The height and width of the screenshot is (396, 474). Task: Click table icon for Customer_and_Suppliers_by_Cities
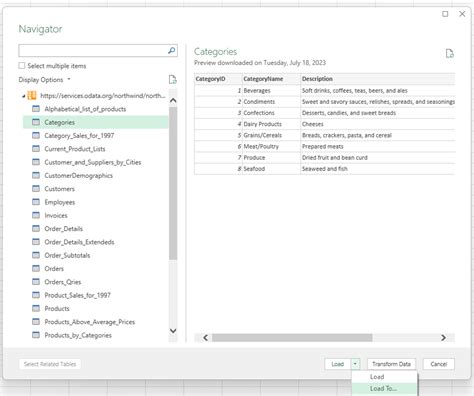tap(36, 162)
